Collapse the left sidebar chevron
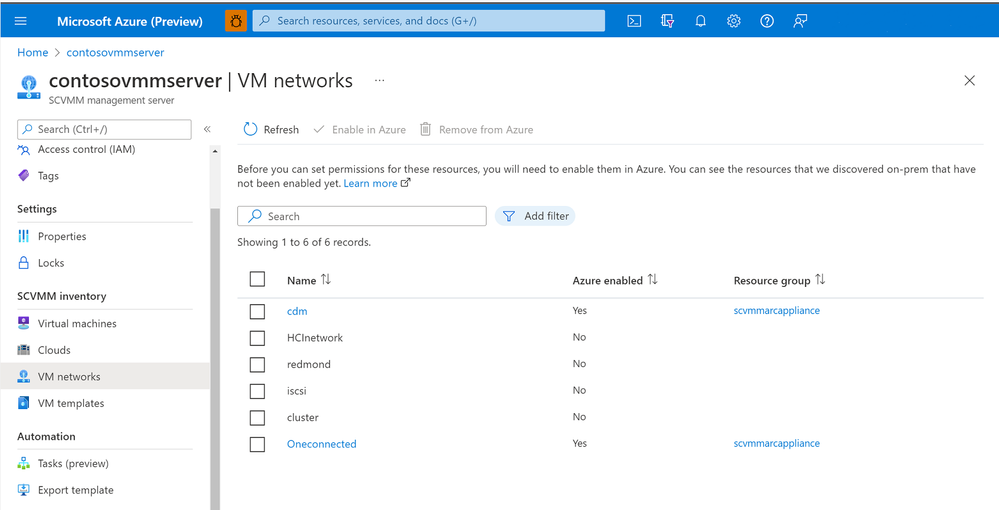 pyautogui.click(x=207, y=129)
